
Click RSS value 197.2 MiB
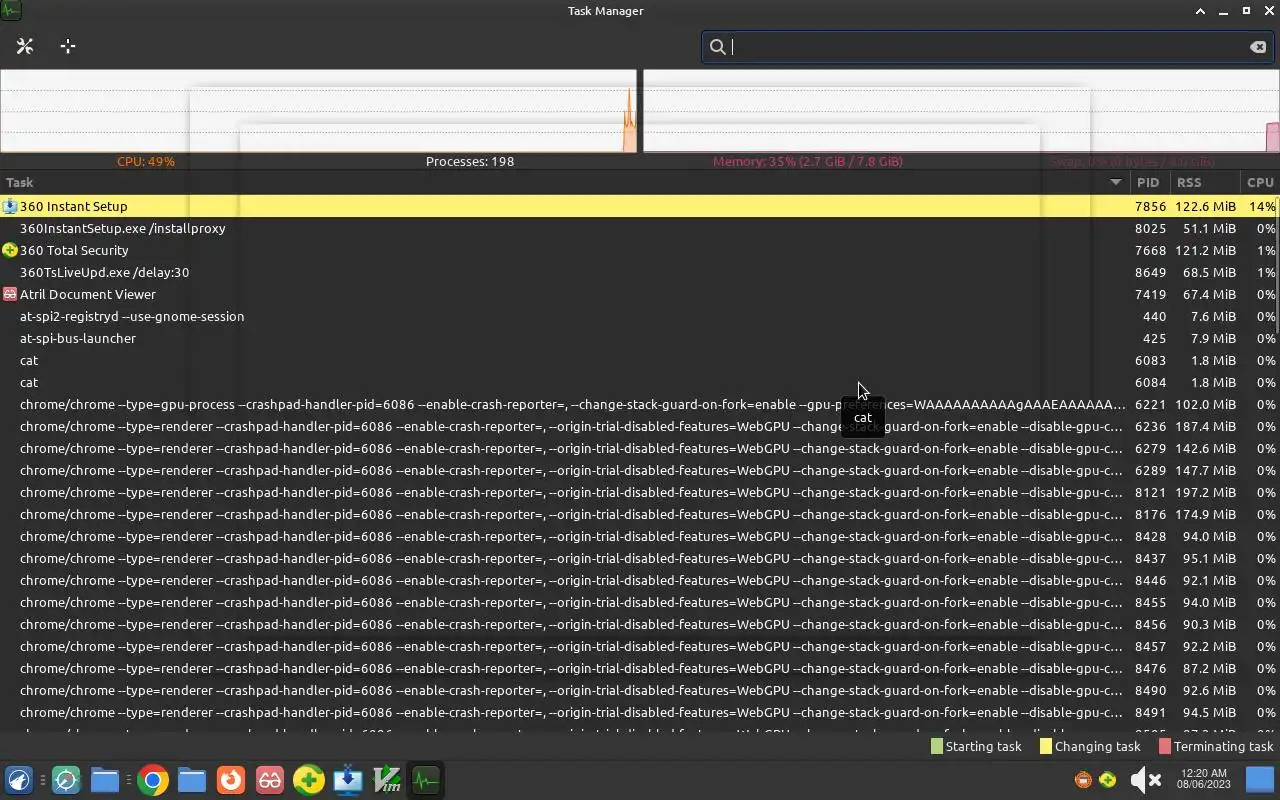pyautogui.click(x=1206, y=492)
